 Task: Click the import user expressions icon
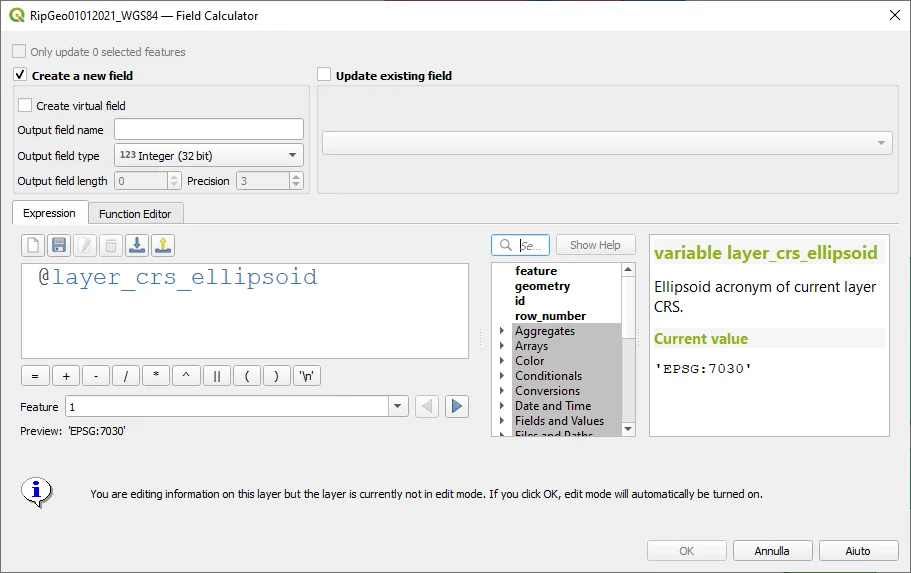(137, 245)
